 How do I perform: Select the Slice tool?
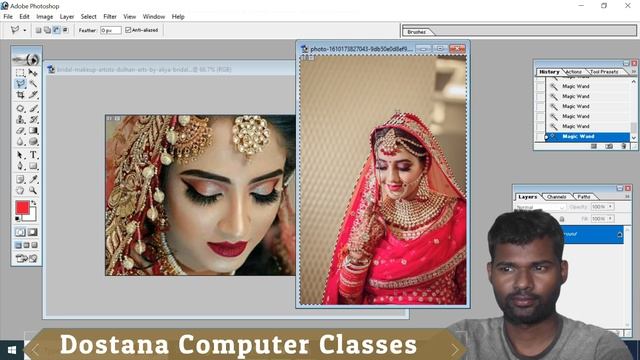[x=33, y=95]
